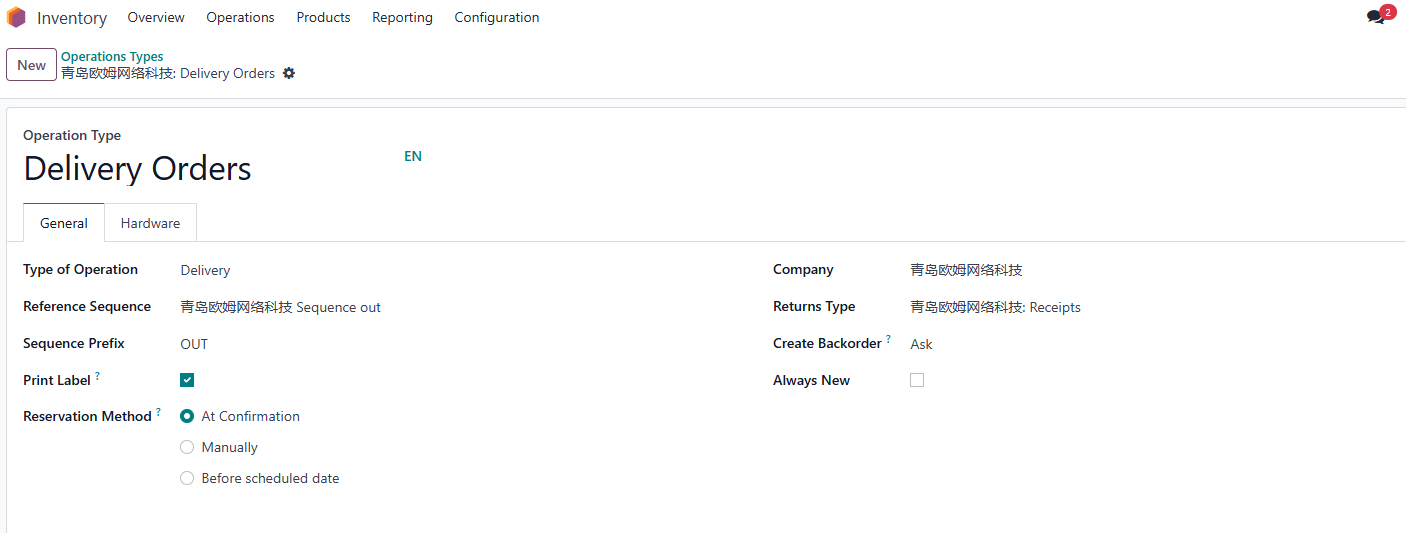Open the Create Backorder Ask dropdown
Screen dimensions: 1406x533
[1150, 344]
